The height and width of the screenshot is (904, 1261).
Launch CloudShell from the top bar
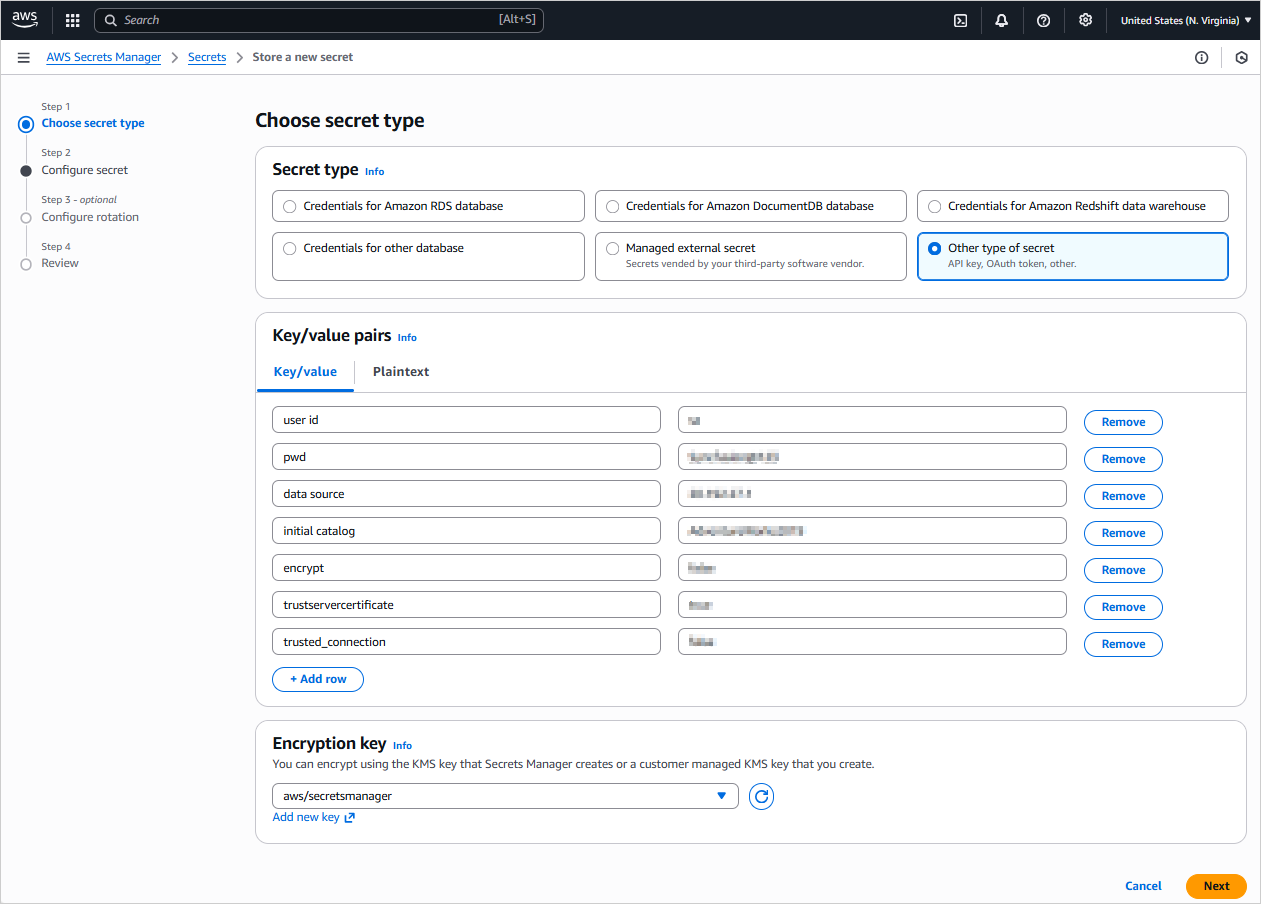[960, 20]
